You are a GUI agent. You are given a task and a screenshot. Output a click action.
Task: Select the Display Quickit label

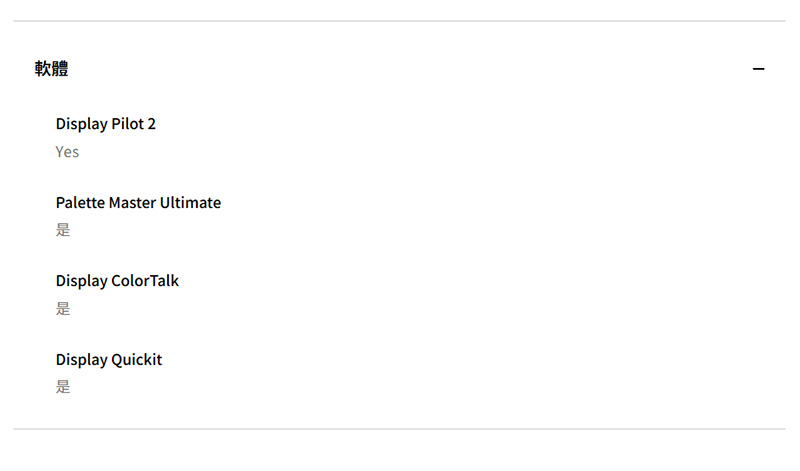tap(109, 360)
